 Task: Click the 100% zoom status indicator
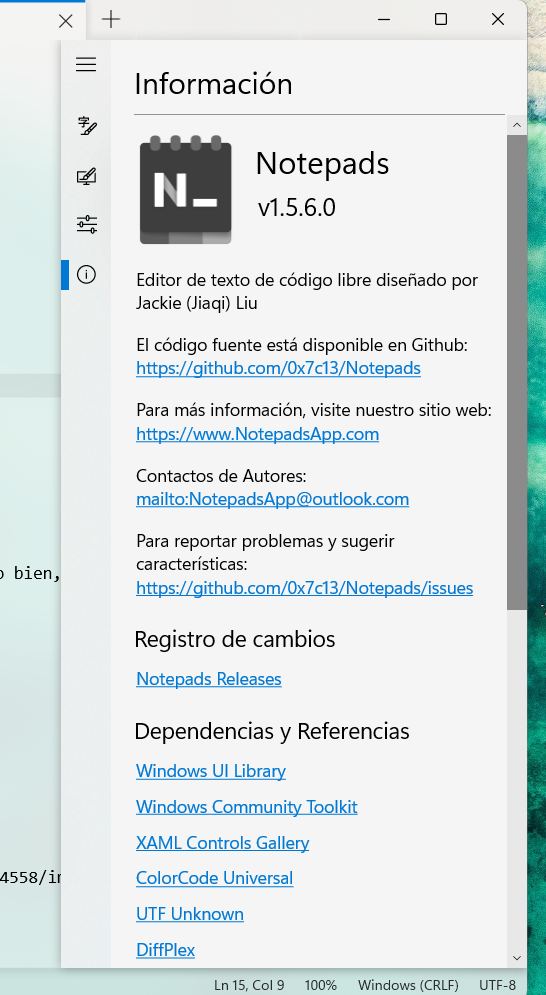coord(321,985)
